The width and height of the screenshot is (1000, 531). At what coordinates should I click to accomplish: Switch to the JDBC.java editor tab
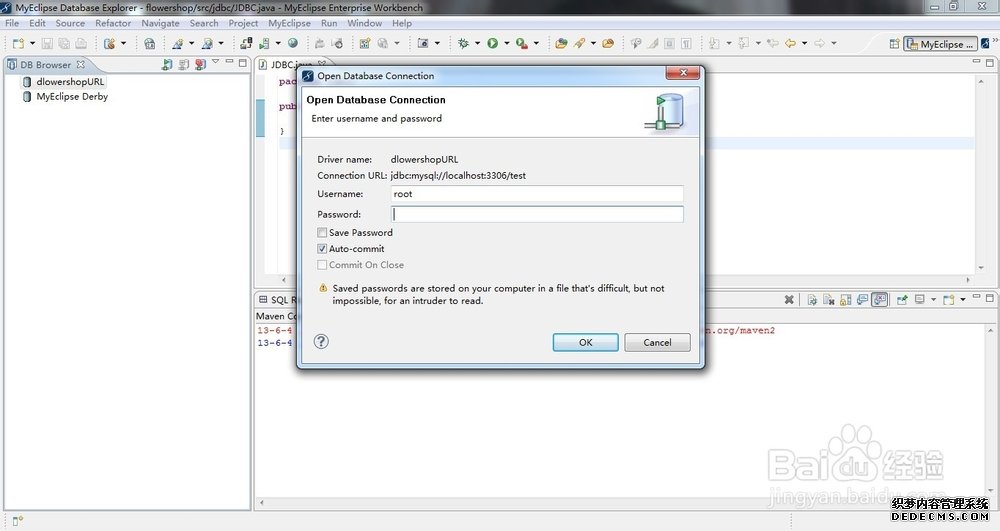[291, 65]
